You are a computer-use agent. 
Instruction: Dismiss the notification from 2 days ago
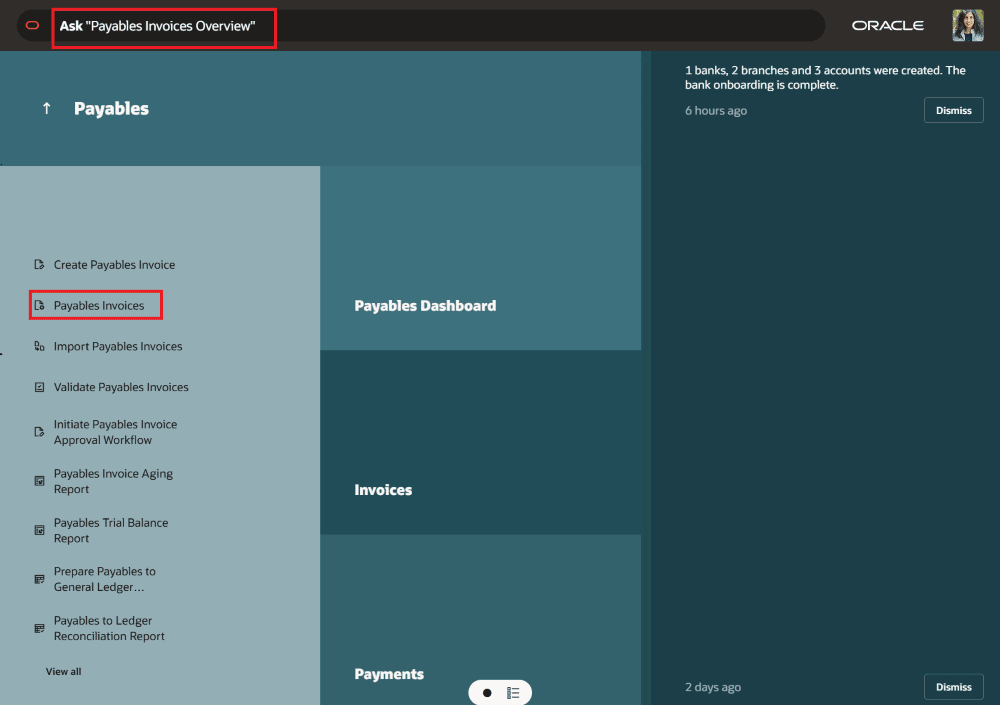(x=952, y=687)
